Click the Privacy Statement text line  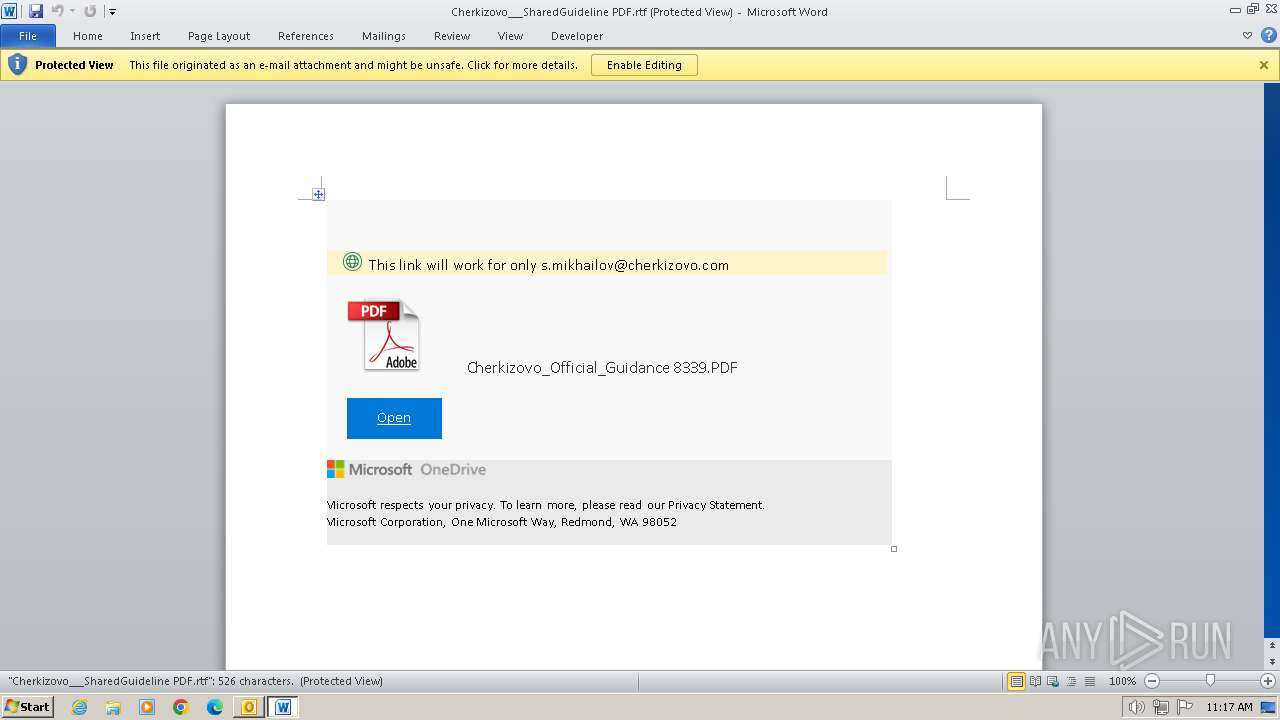[546, 505]
